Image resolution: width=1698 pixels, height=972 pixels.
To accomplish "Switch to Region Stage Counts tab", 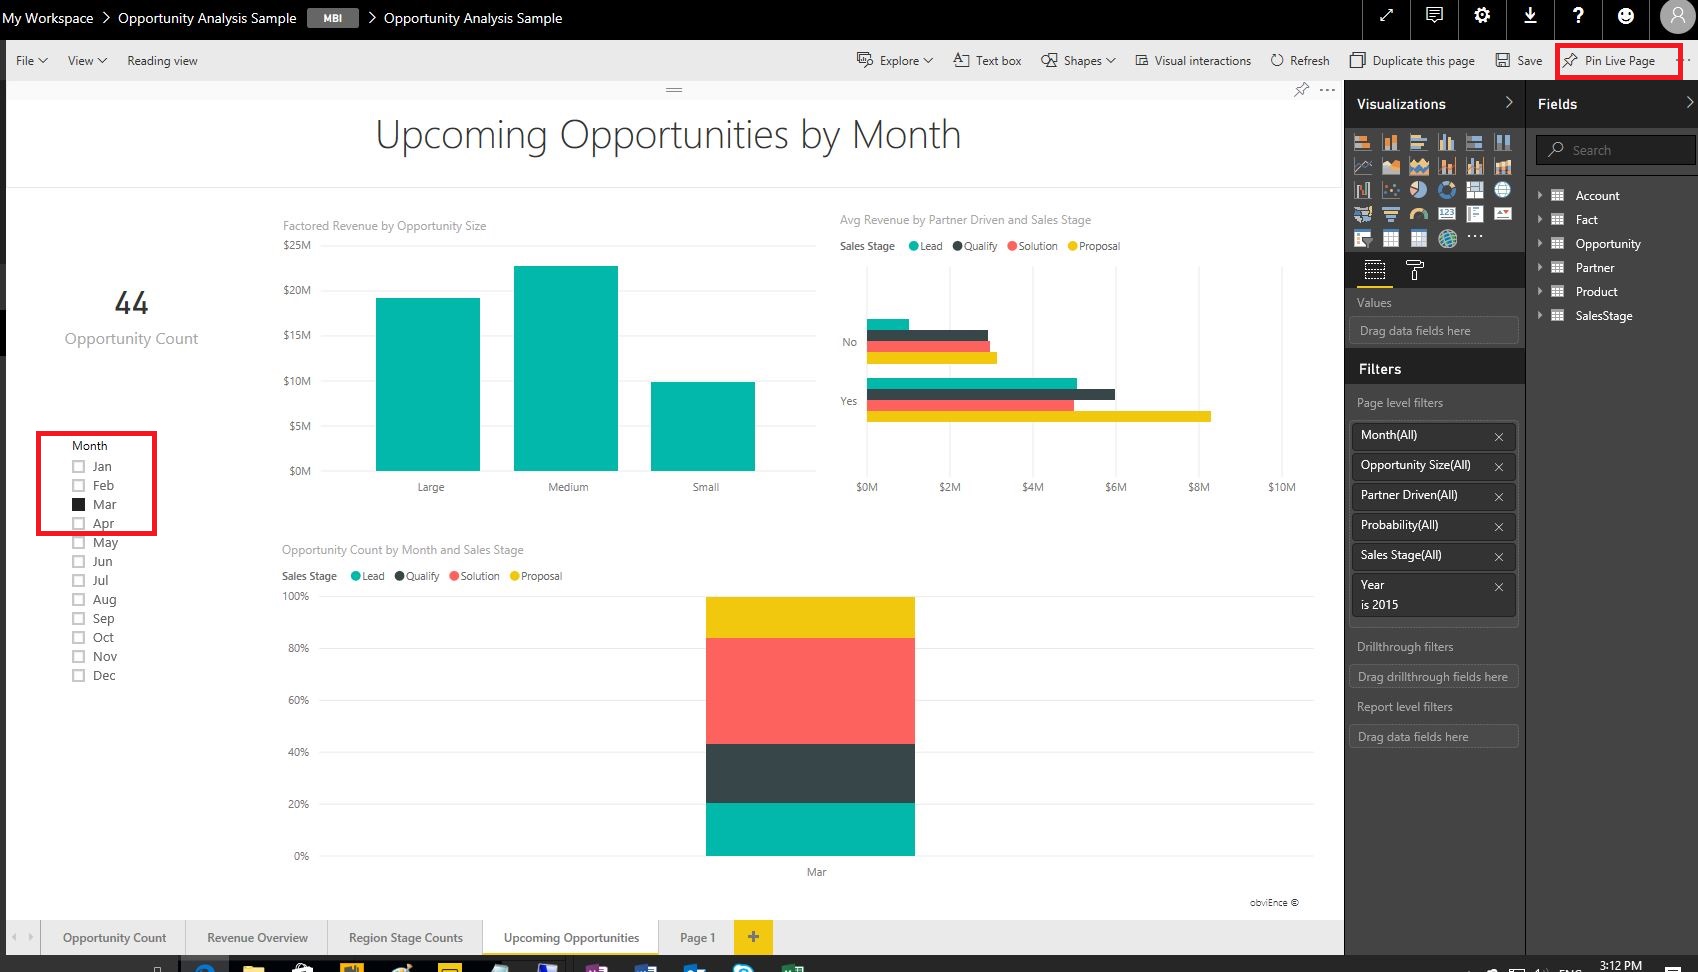I will pos(405,938).
